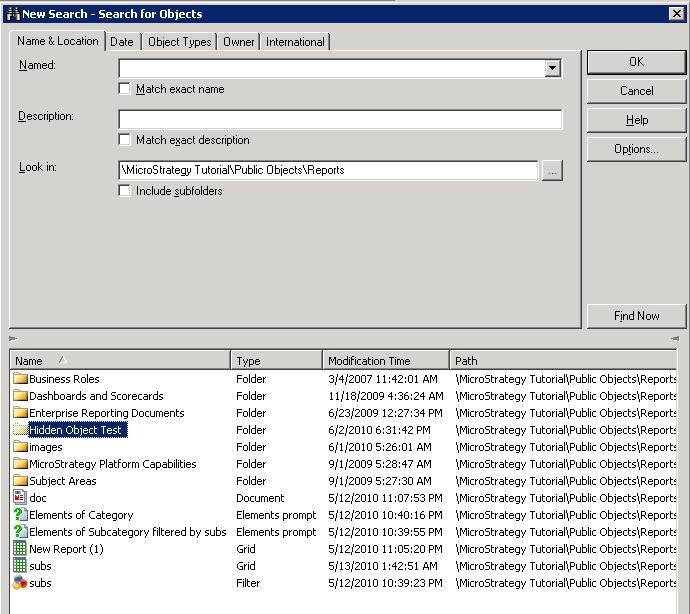Click the Enterprise Reporting Documents folder icon
The height and width of the screenshot is (614, 690).
coord(20,413)
